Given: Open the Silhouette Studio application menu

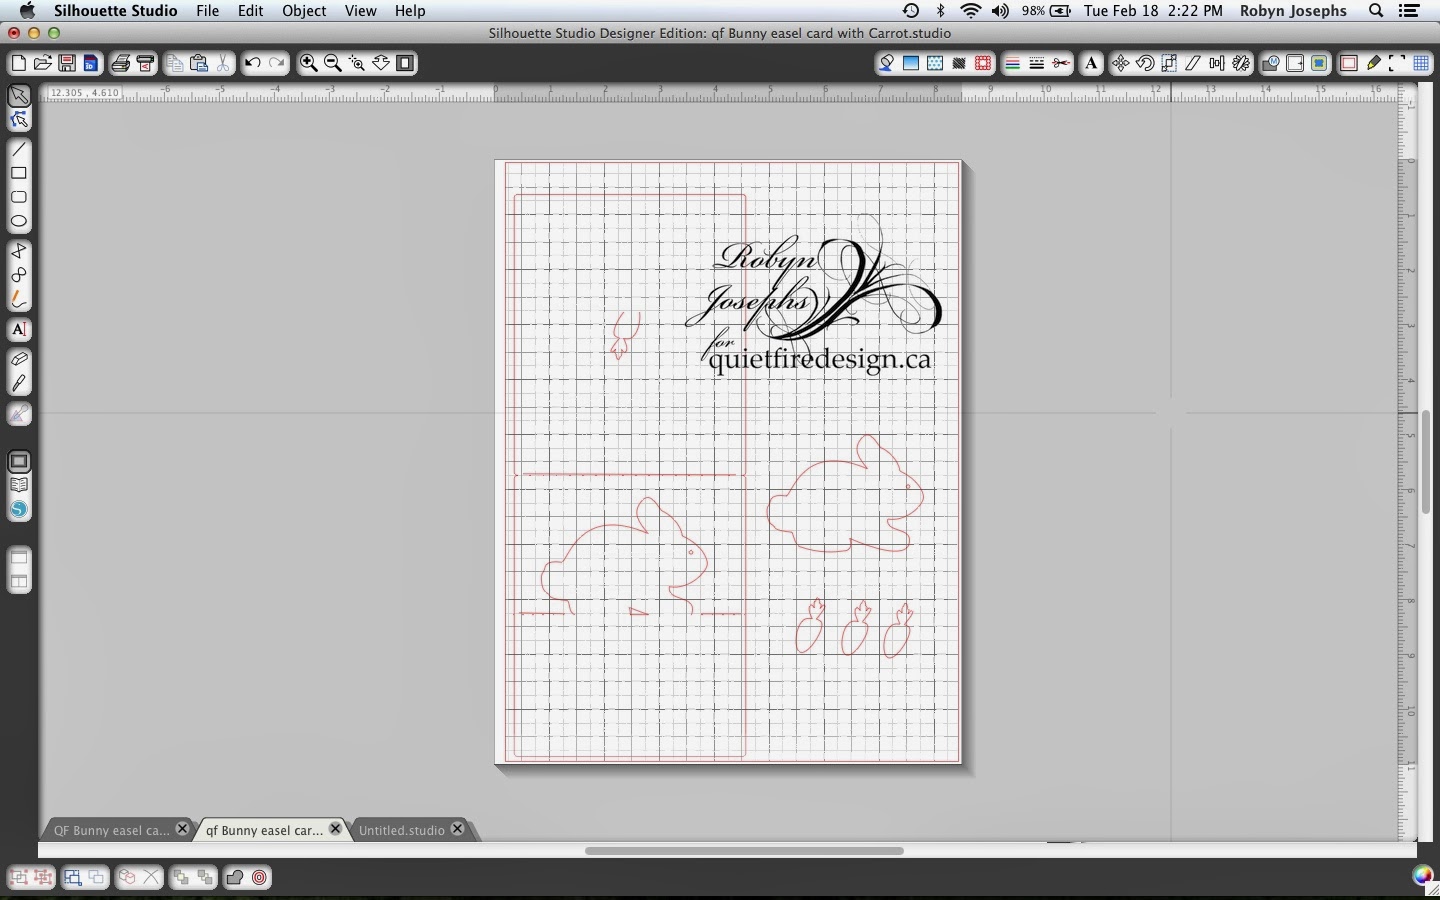Looking at the screenshot, I should pyautogui.click(x=115, y=11).
